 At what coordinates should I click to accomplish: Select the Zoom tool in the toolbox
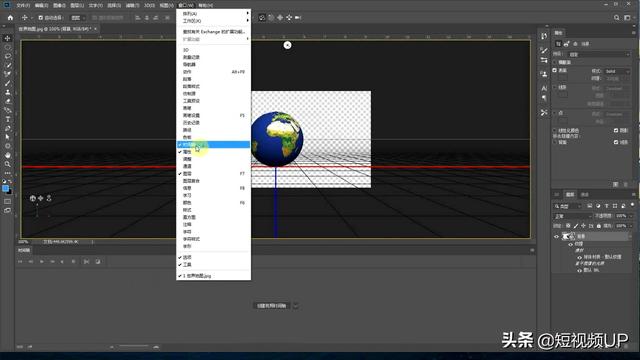(7, 164)
